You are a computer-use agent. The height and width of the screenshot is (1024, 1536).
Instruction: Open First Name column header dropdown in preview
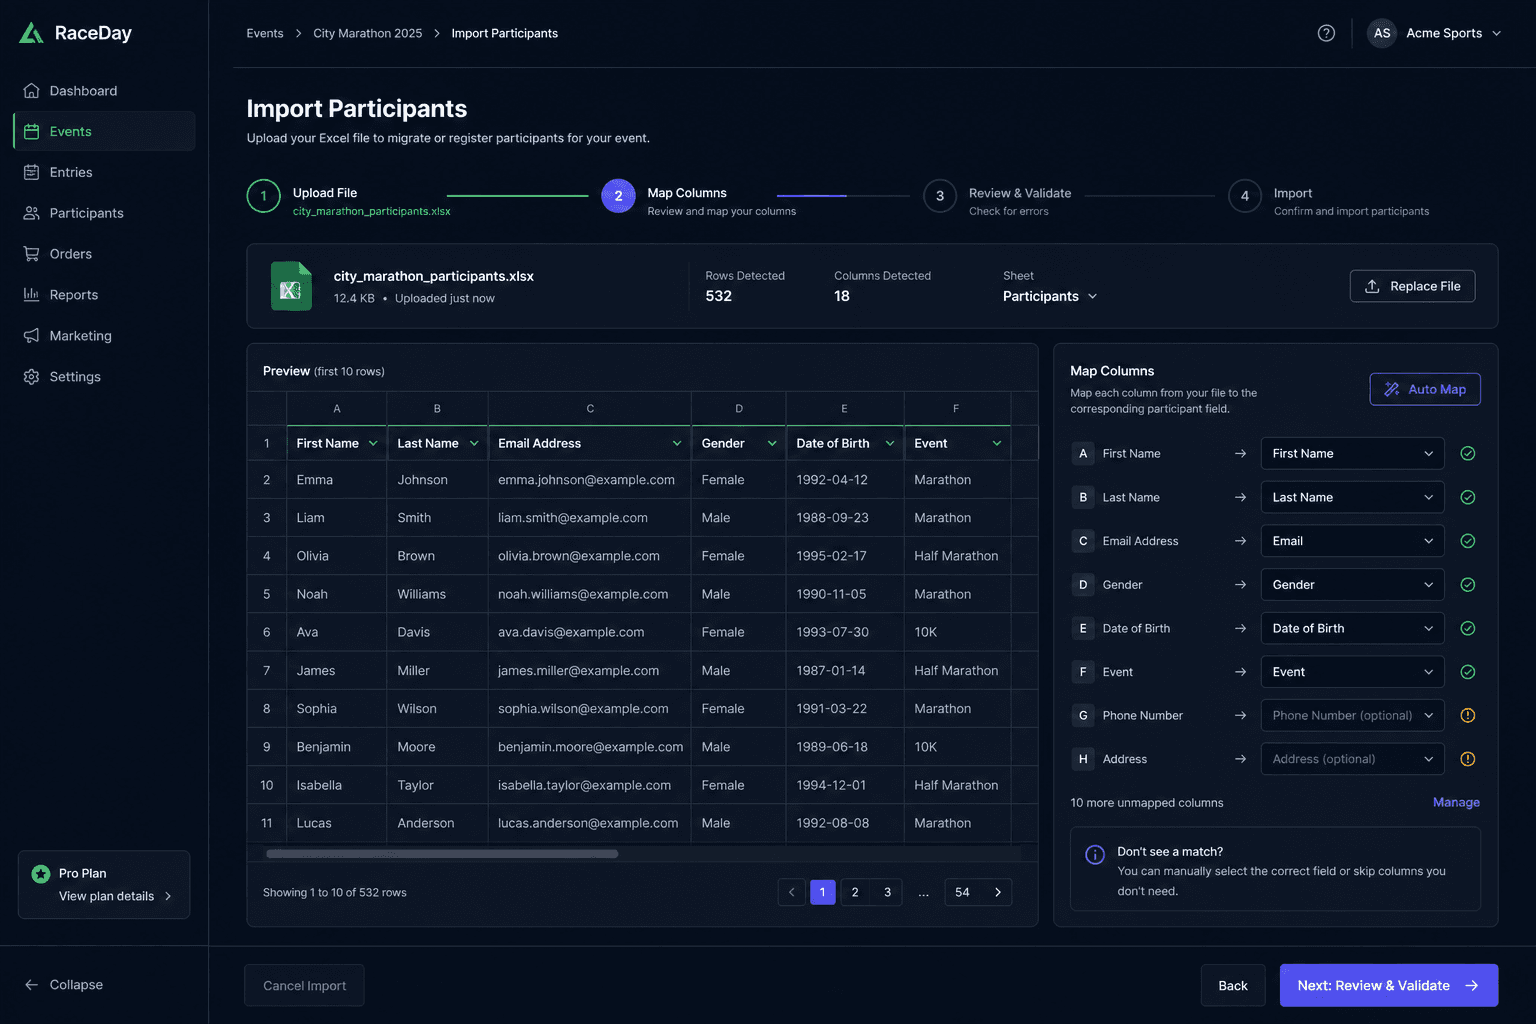pyautogui.click(x=373, y=443)
